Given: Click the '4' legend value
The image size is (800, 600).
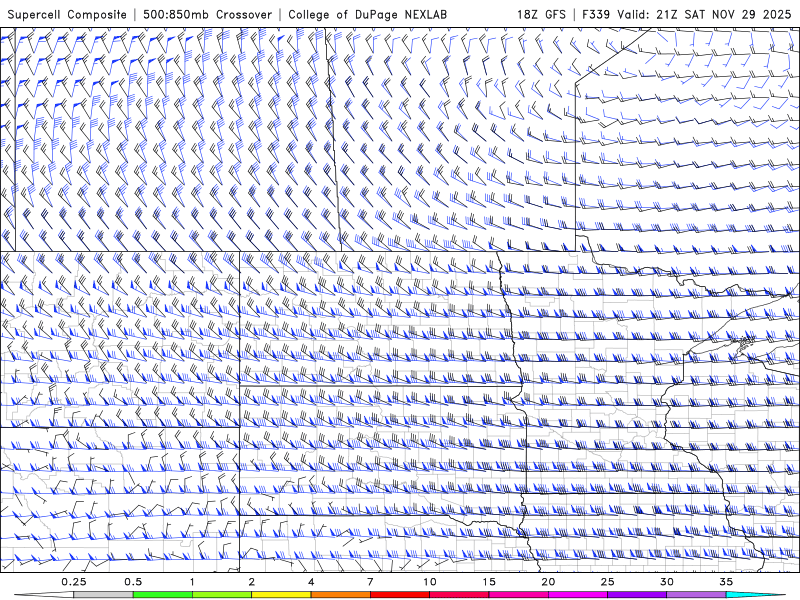Looking at the screenshot, I should [311, 582].
